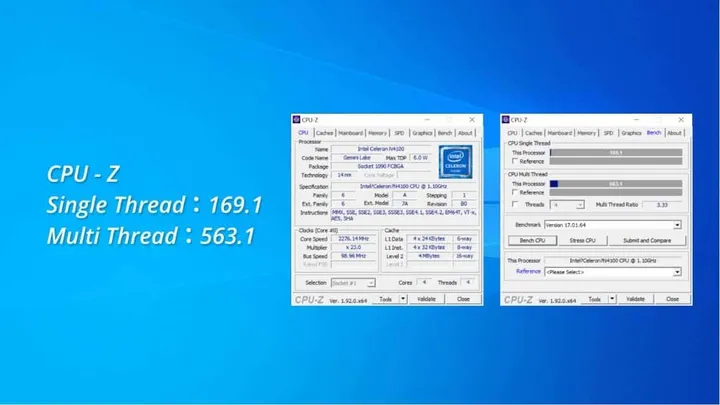Click Validate button in left CPU-Z window
The height and width of the screenshot is (405, 720).
point(426,299)
